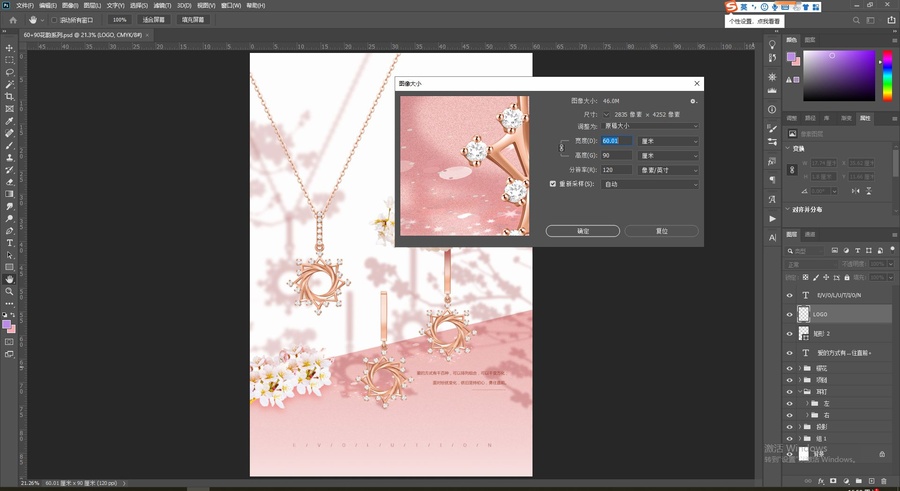This screenshot has width=900, height=491.
Task: Click the Home icon in options bar
Action: [x=13, y=20]
